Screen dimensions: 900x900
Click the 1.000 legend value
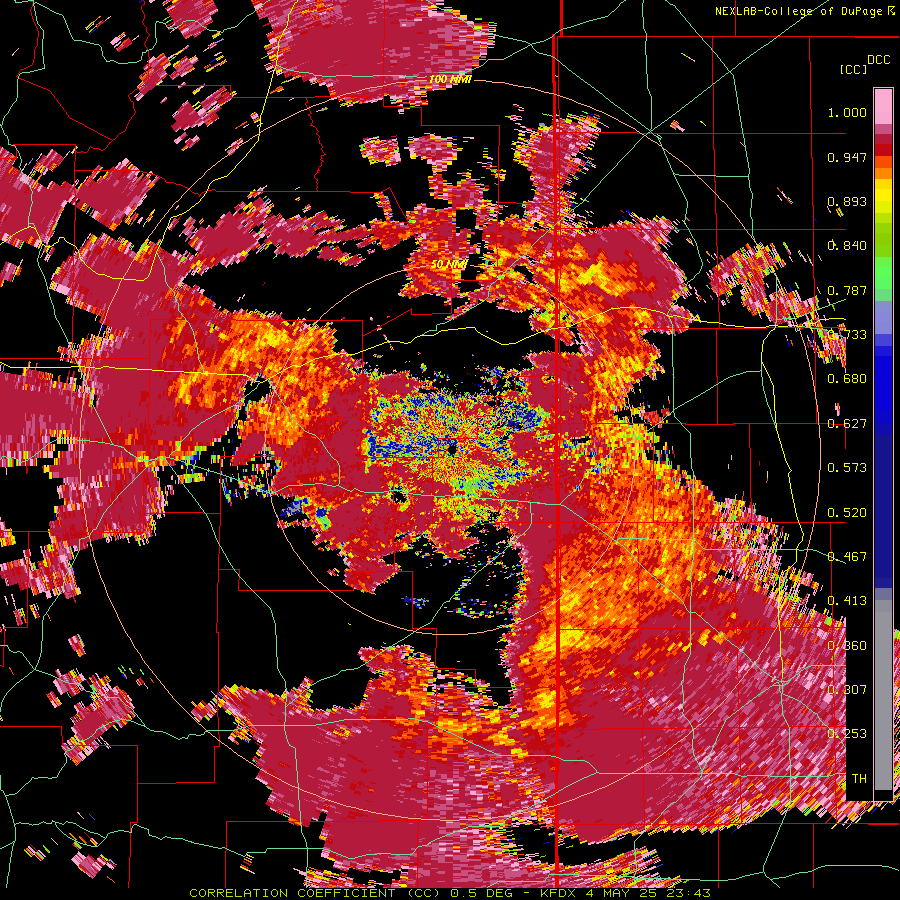pyautogui.click(x=847, y=112)
